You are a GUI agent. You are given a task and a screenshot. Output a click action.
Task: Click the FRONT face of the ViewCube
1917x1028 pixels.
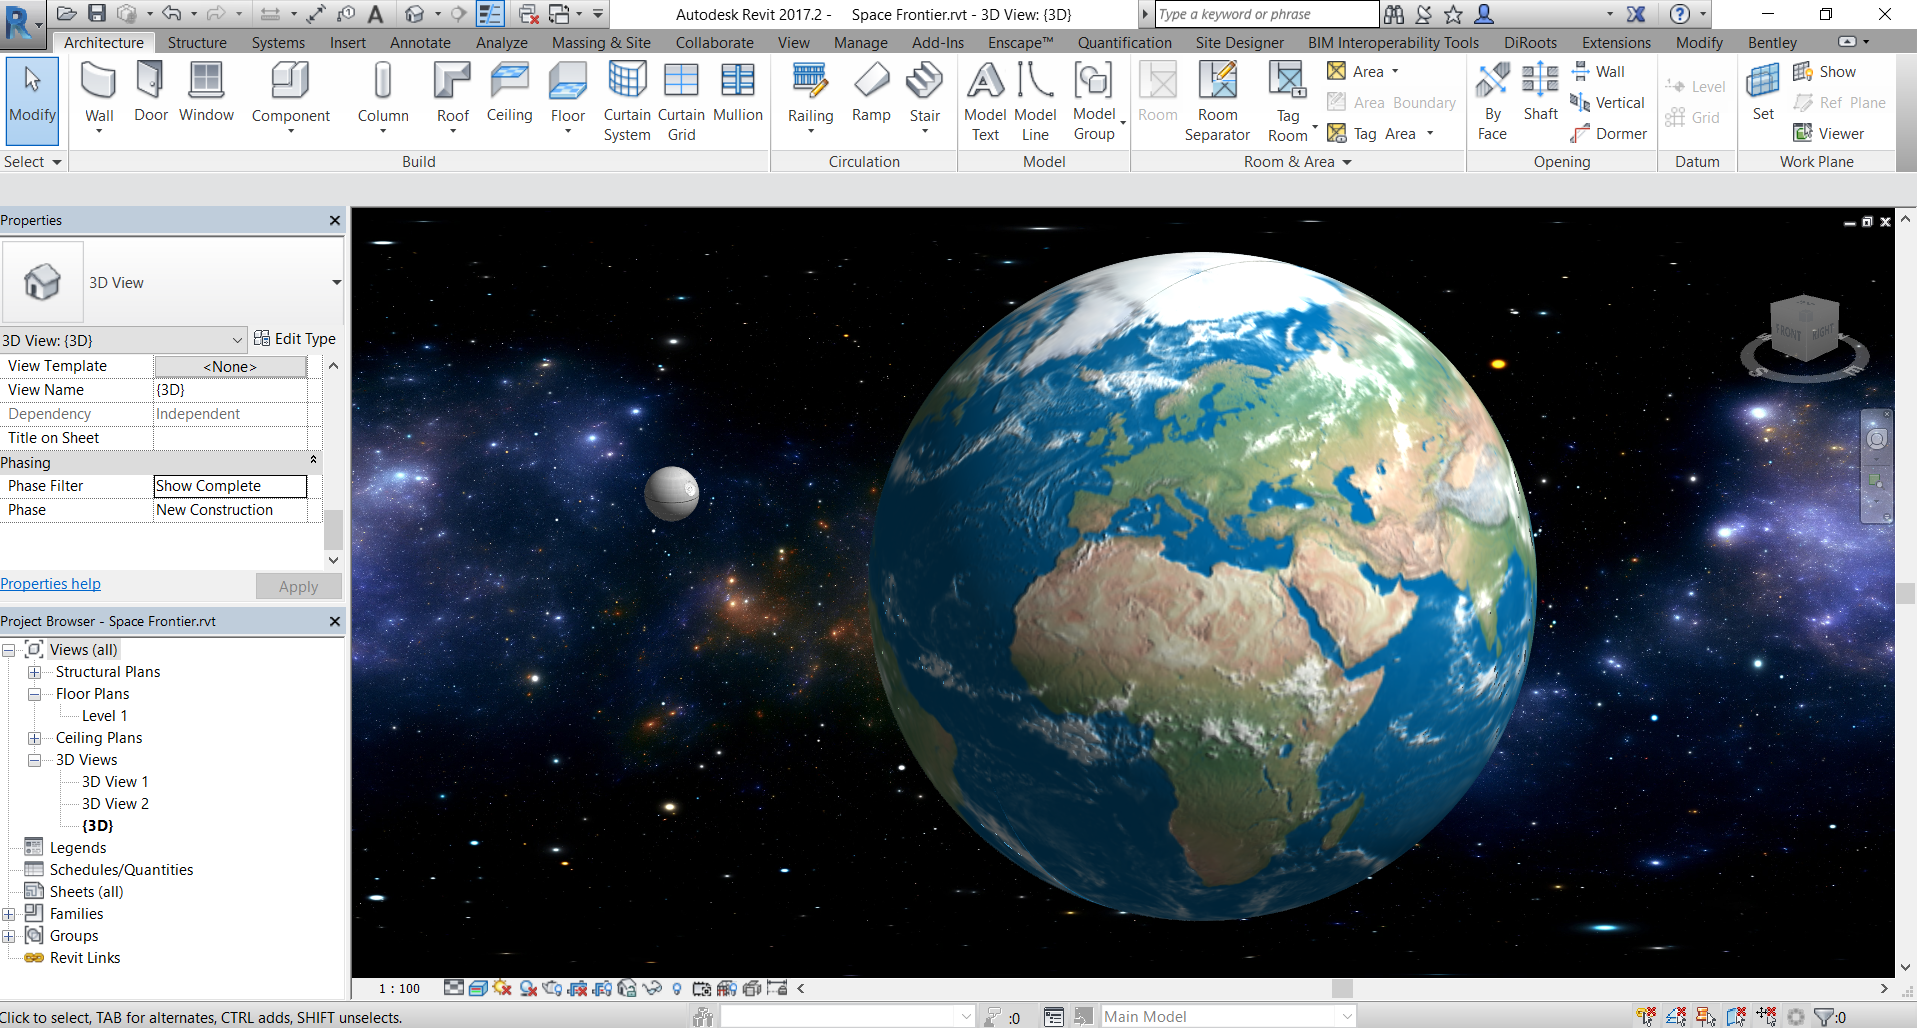(x=1789, y=330)
